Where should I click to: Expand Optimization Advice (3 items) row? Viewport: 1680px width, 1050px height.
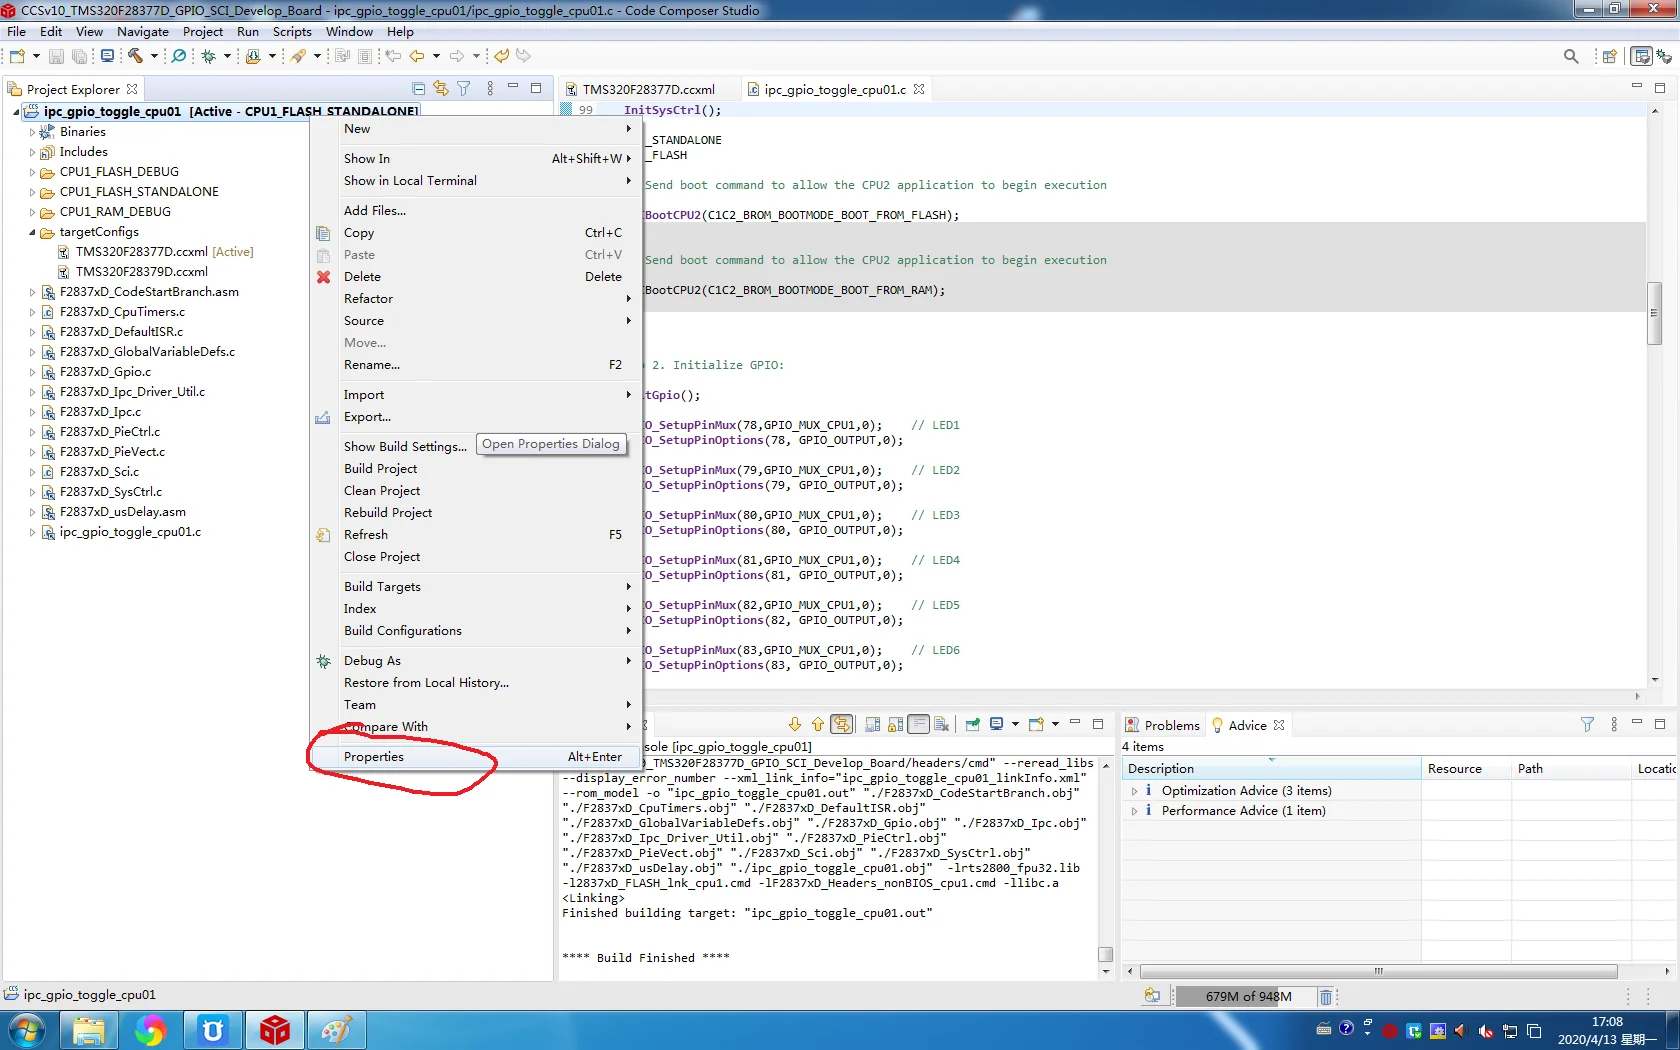point(1134,791)
